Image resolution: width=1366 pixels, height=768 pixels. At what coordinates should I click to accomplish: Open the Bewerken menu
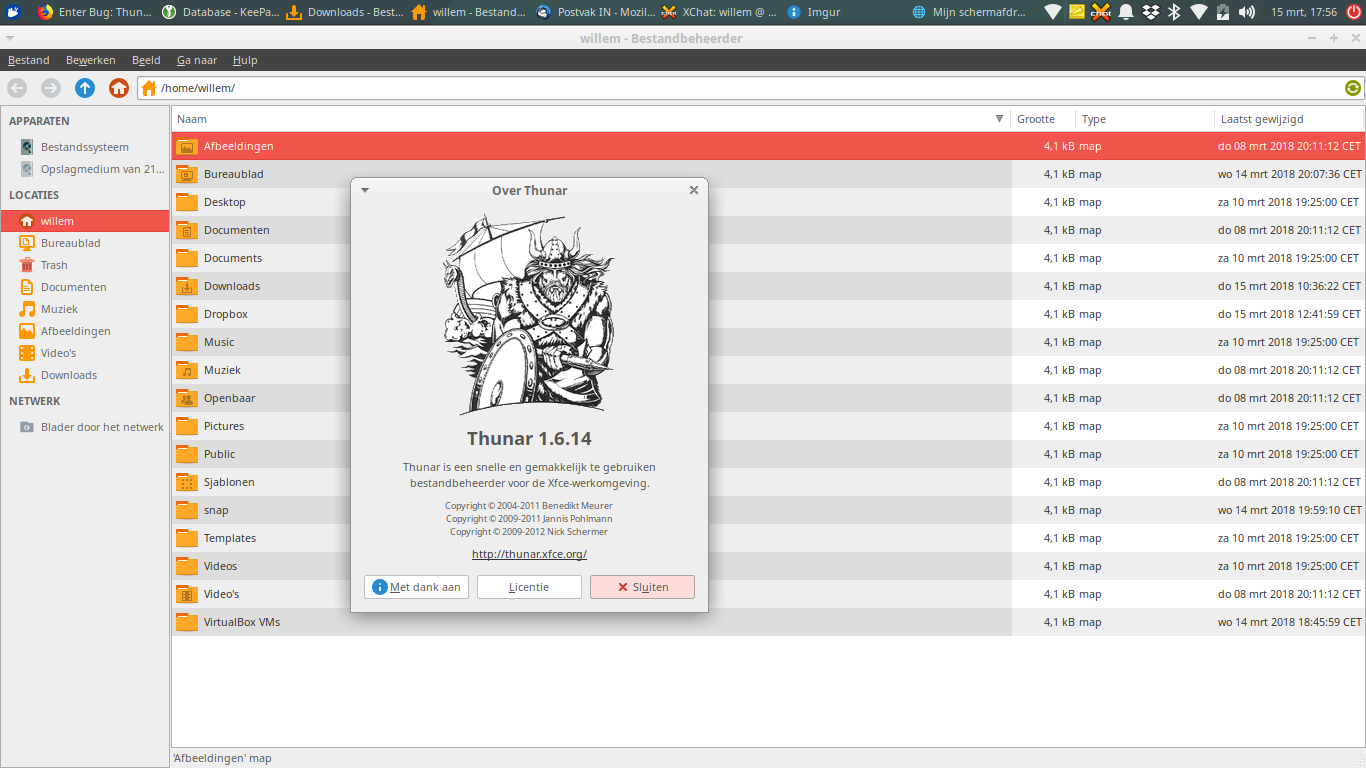point(90,60)
